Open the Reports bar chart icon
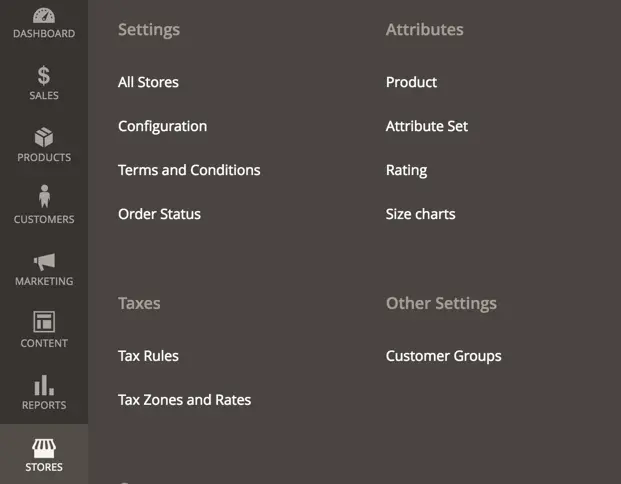Image resolution: width=621 pixels, height=484 pixels. coord(44,385)
